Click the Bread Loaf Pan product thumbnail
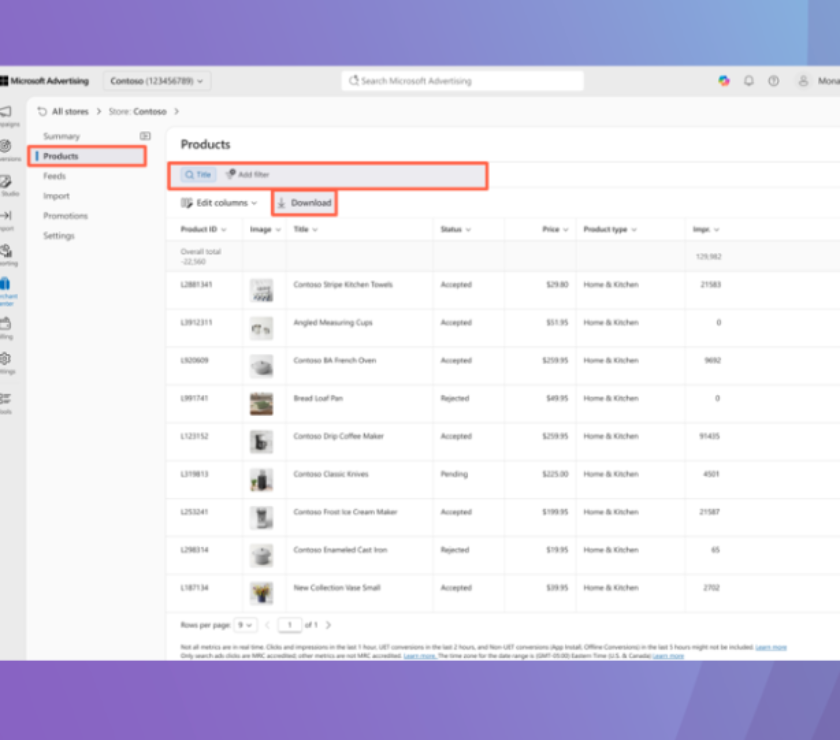840x740 pixels. 261,404
